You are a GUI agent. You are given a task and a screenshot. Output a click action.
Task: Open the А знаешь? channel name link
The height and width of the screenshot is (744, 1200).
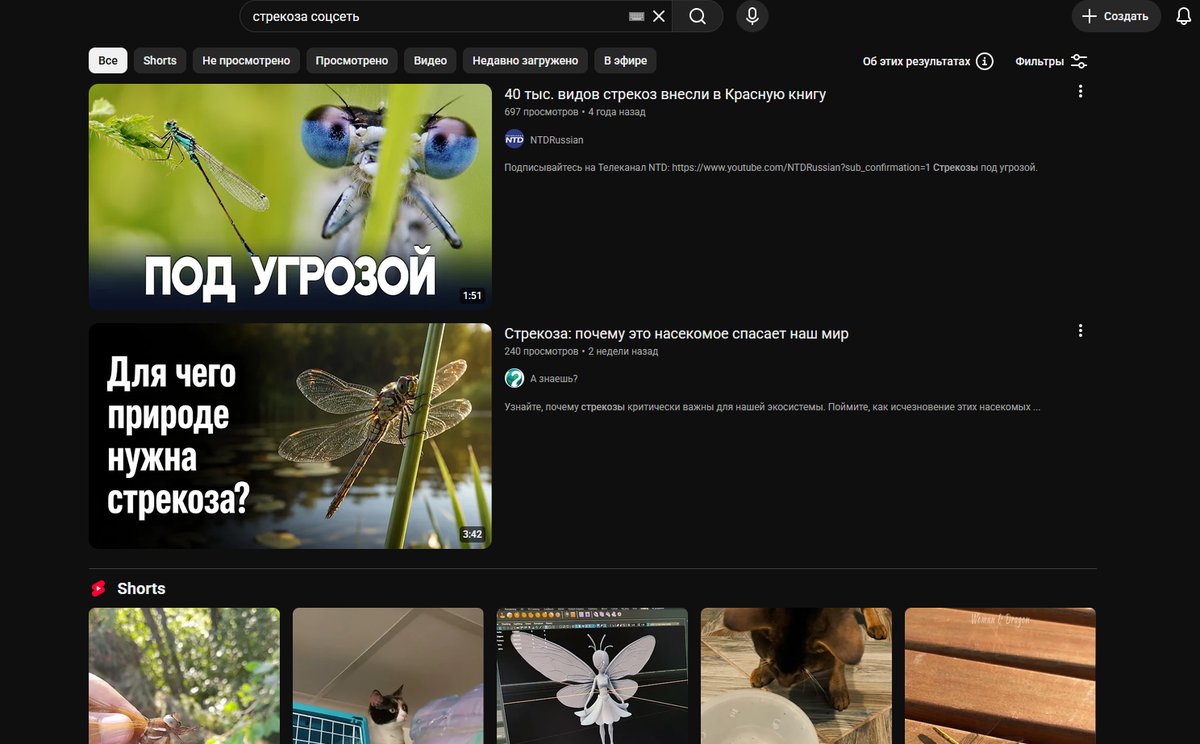(554, 379)
